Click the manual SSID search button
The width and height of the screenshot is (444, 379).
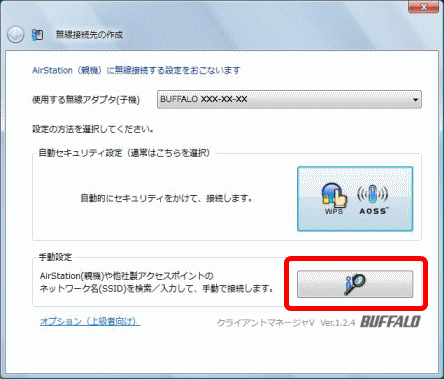[x=355, y=284]
